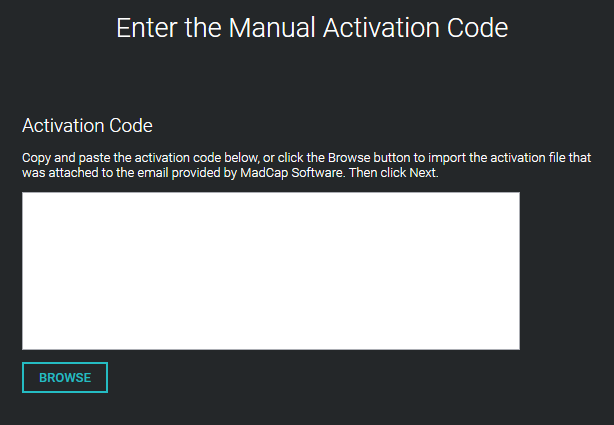Focus the activation code text box
614x425 pixels.
[x=271, y=271]
